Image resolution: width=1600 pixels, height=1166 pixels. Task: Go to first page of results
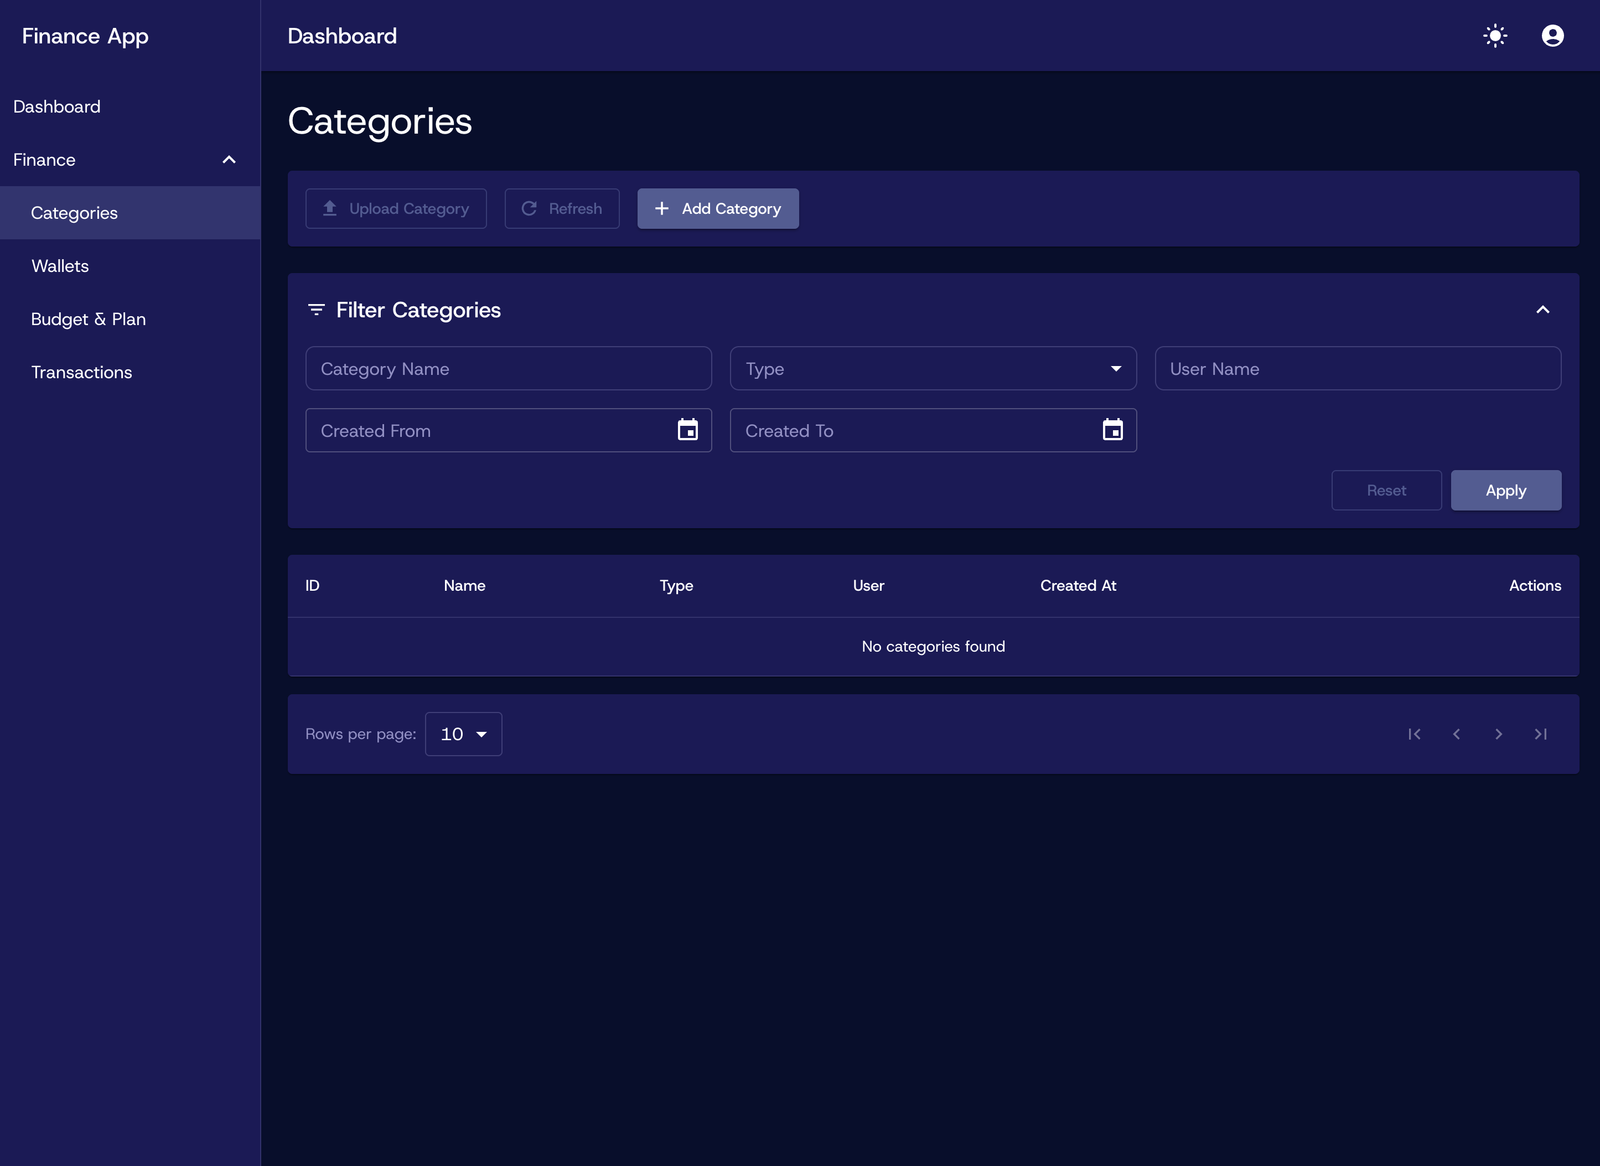pyautogui.click(x=1414, y=734)
